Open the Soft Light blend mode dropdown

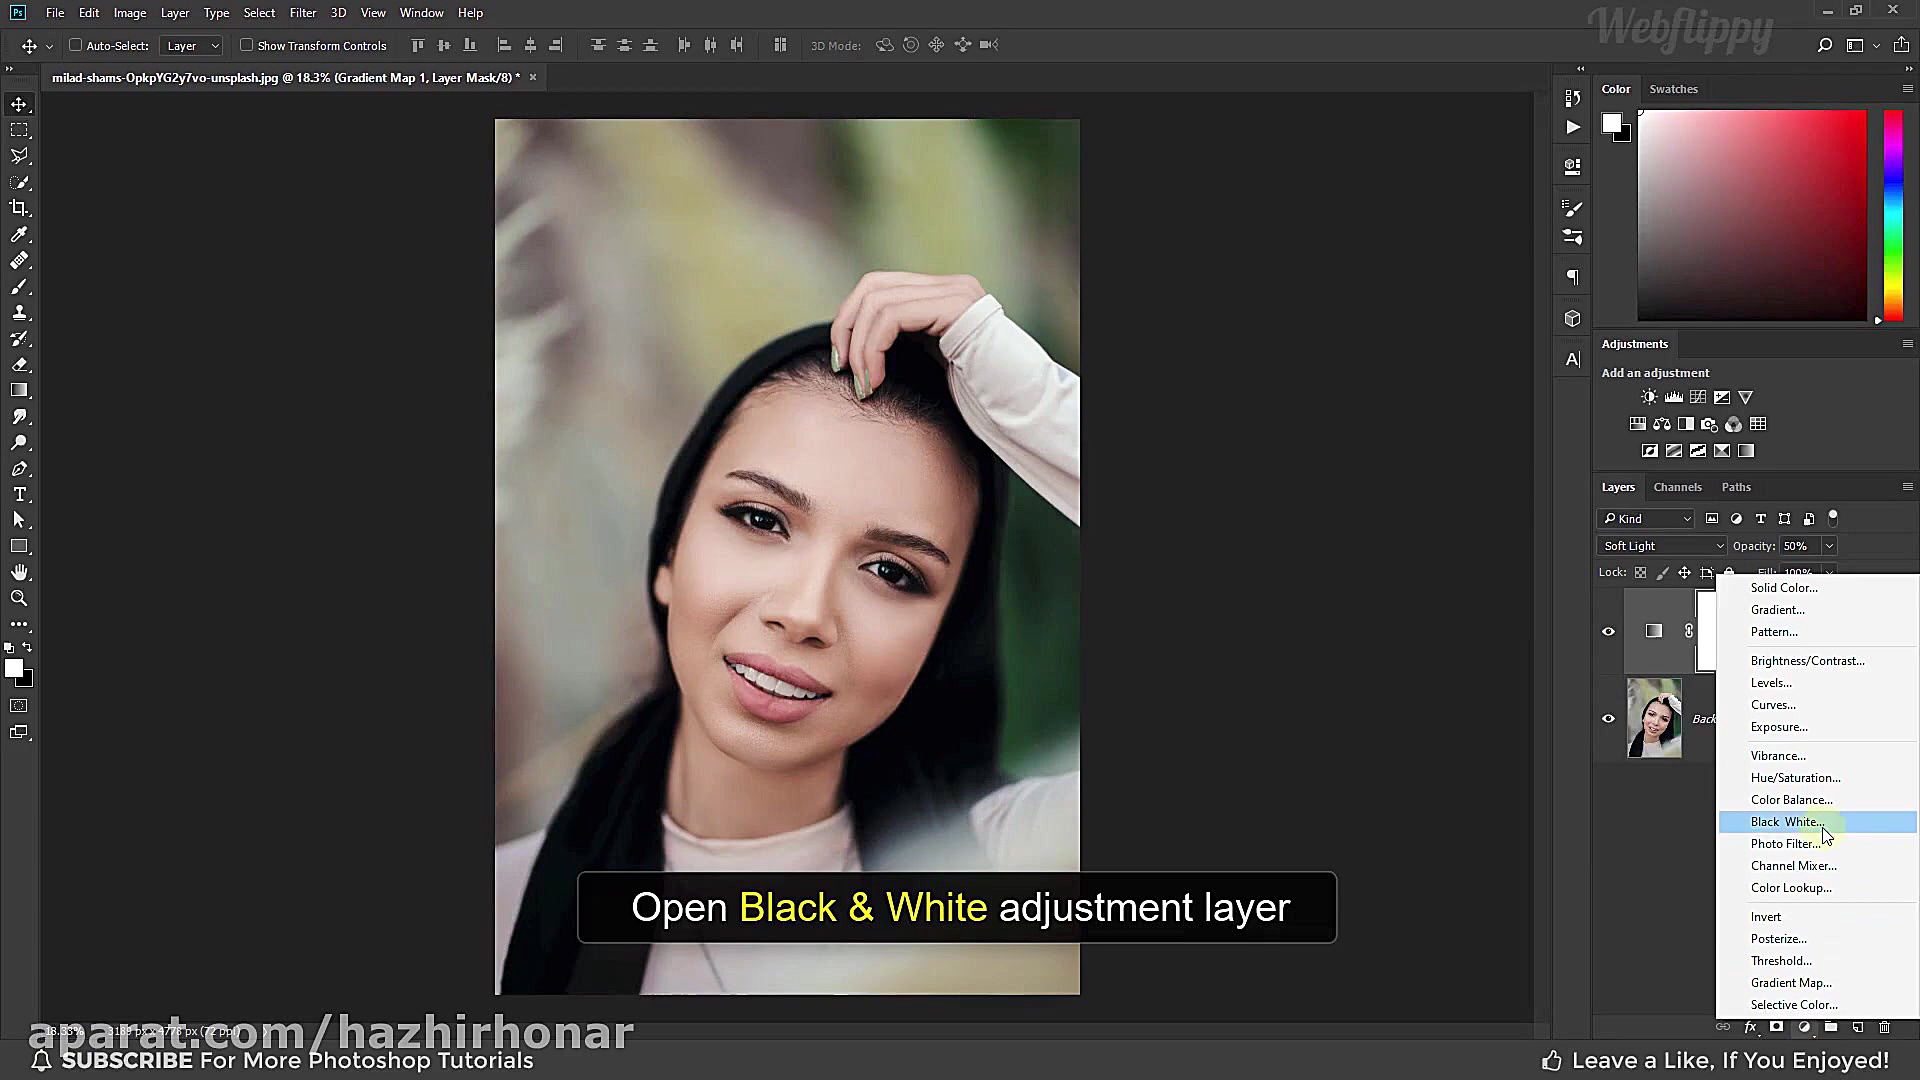tap(1662, 546)
